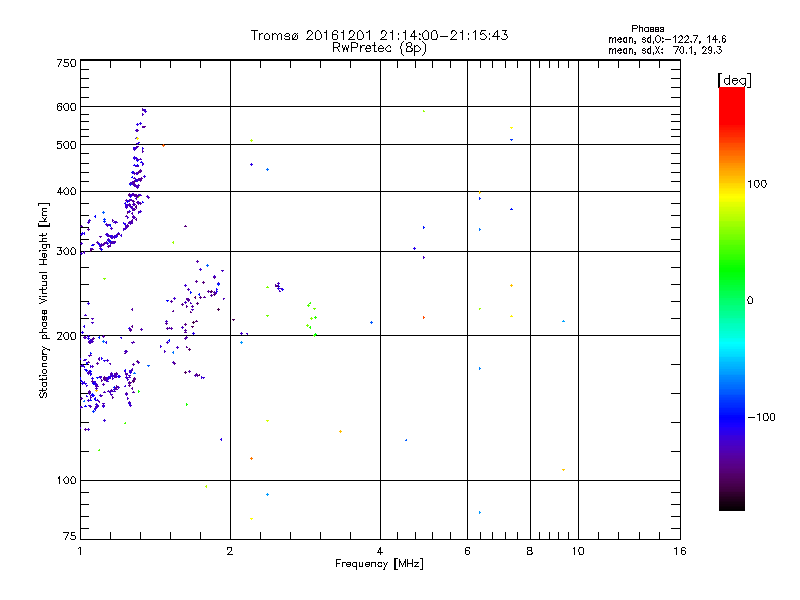Click the purple cluster near 2.5 MHz, 250 km
Image resolution: width=800 pixels, height=600 pixels.
pyautogui.click(x=279, y=287)
